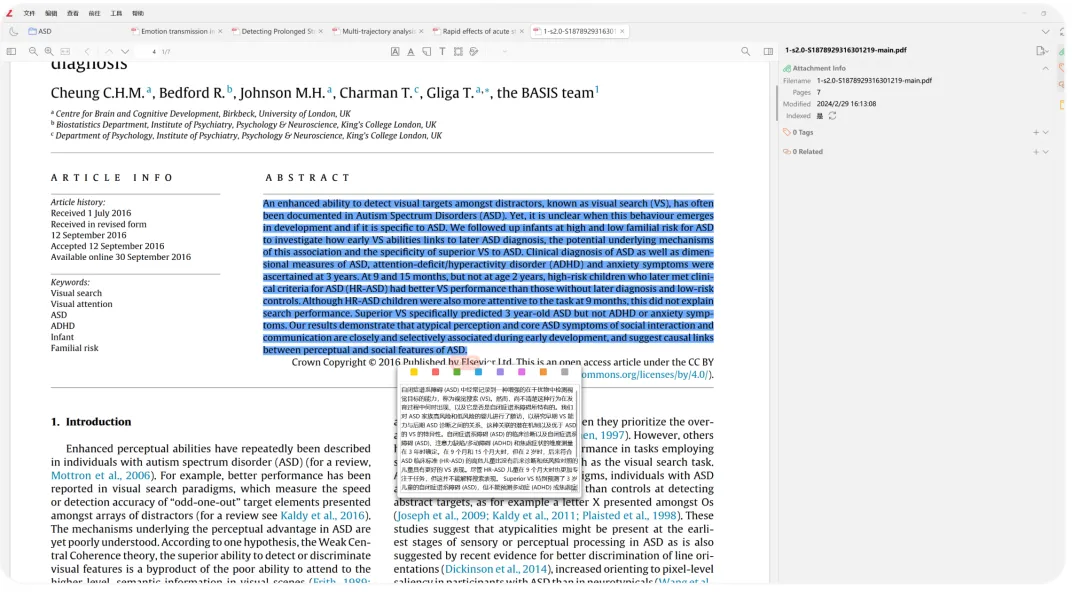Image resolution: width=1080 pixels, height=596 pixels.
Task: Select the Text annotation tool
Action: 442,52
